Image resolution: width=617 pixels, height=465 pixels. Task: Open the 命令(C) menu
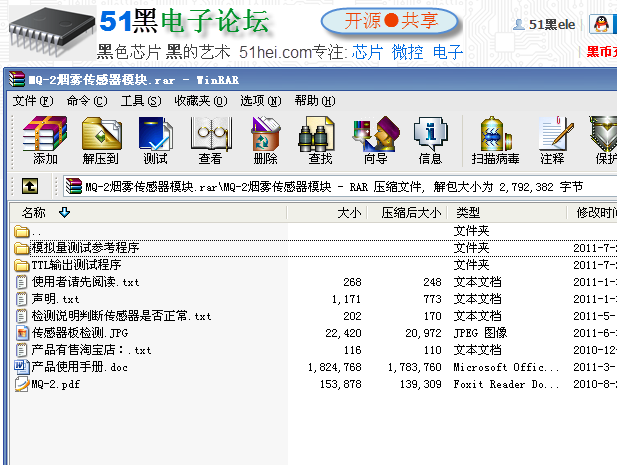coord(87,101)
